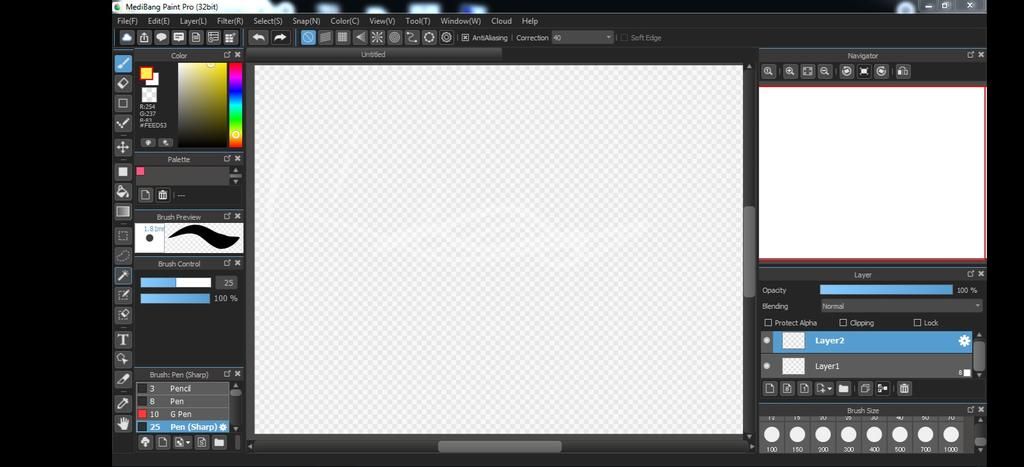Open the Select(S) menu
This screenshot has height=467, width=1024.
[x=268, y=21]
